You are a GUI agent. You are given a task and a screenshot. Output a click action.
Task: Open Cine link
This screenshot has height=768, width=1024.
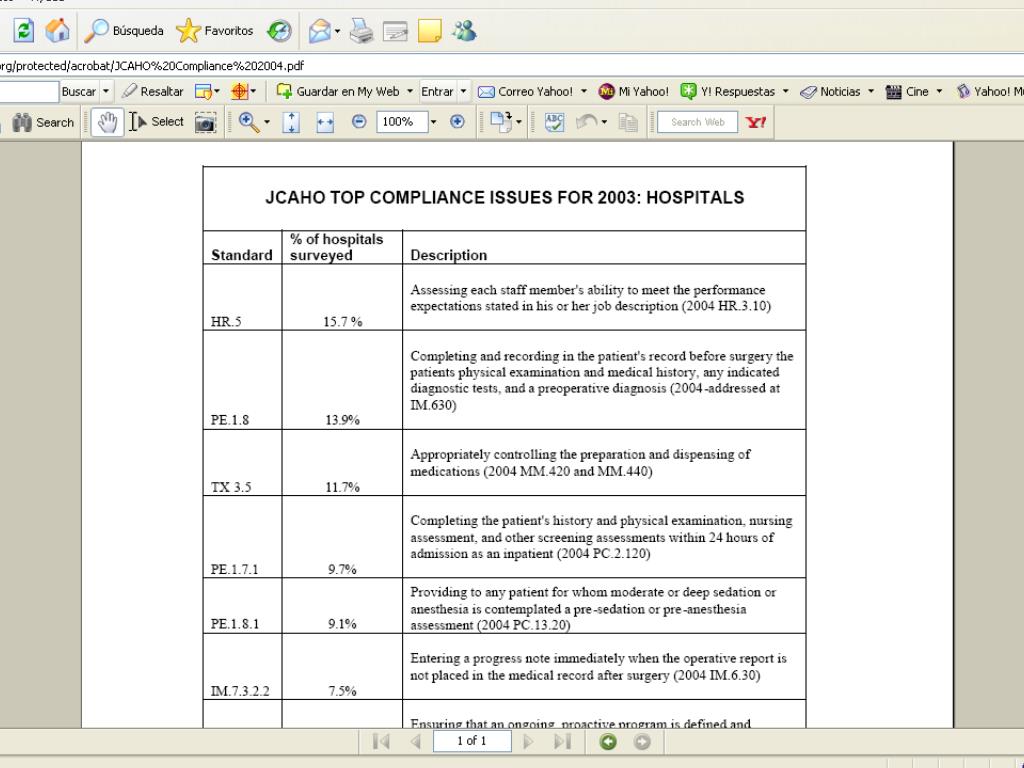point(907,91)
